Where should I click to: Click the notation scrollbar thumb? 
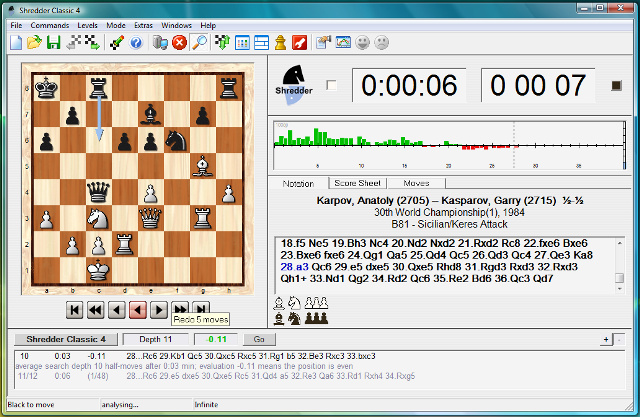620,278
